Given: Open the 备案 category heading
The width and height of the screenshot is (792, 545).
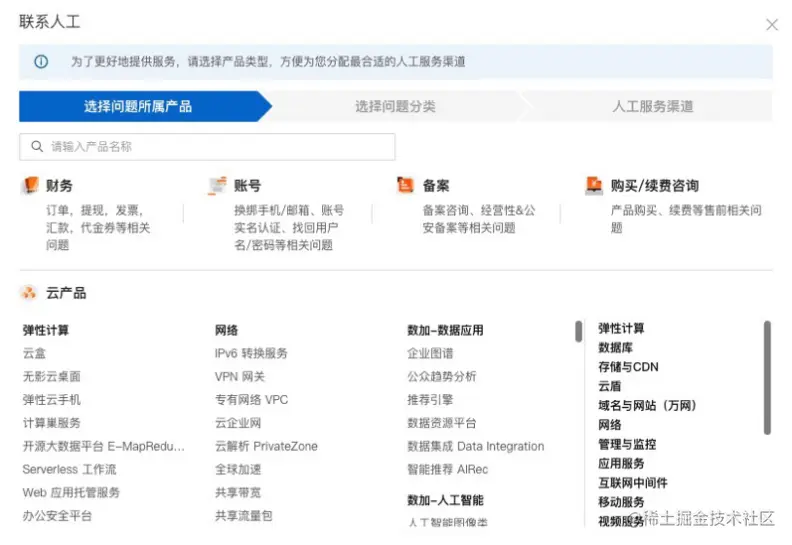Looking at the screenshot, I should tap(436, 185).
